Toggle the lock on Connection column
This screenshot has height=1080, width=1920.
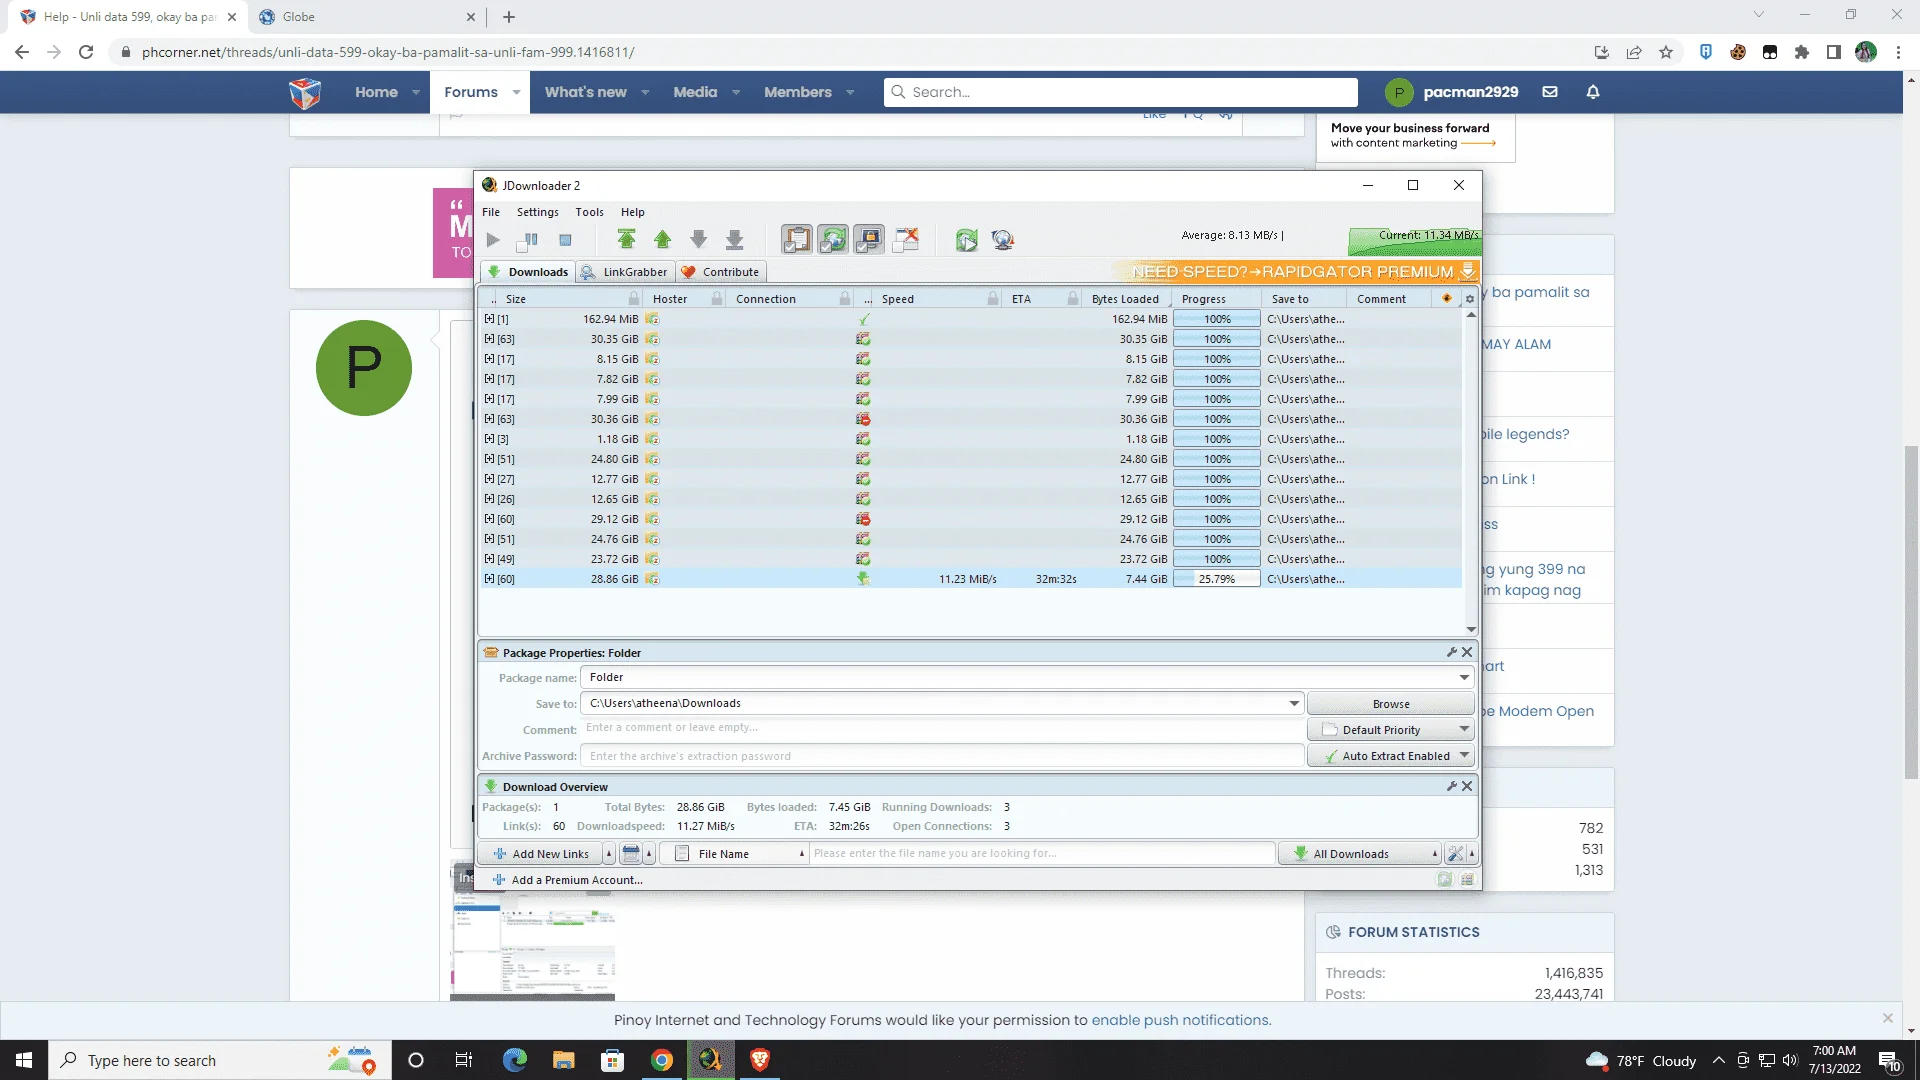[x=845, y=299]
